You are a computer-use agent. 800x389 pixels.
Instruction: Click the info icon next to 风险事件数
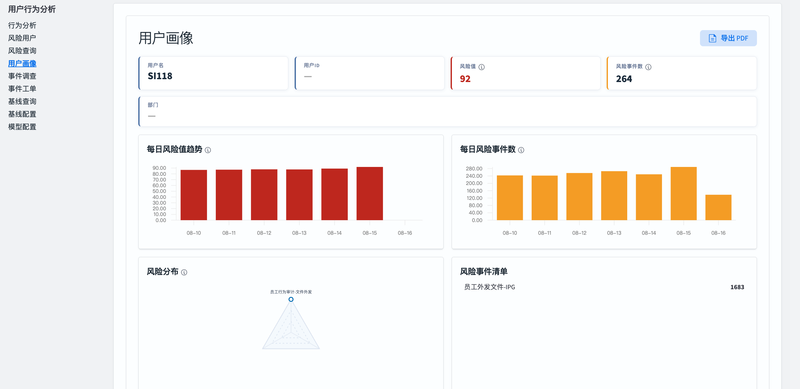[x=648, y=67]
